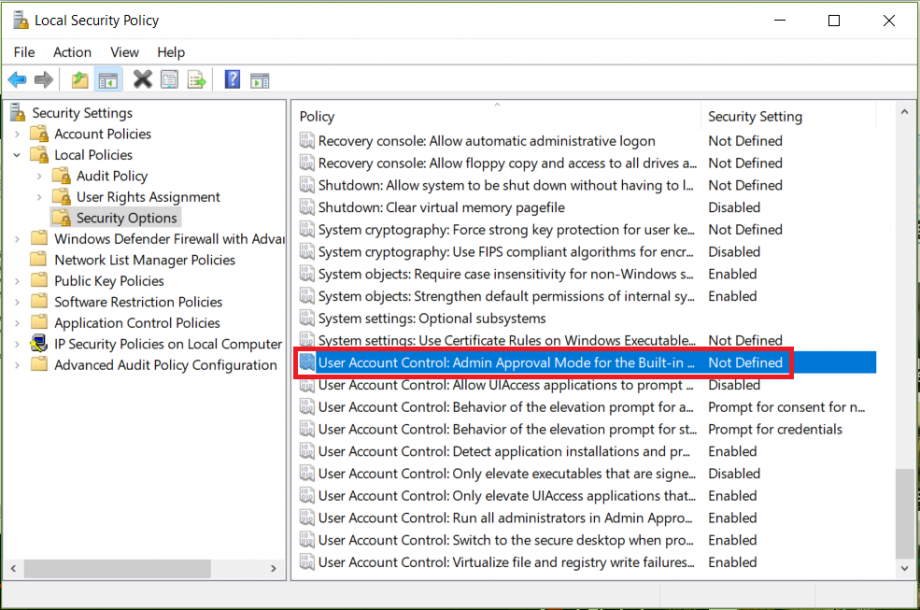Select Shutdown: Clear virtual memory pagefile policy
The image size is (920, 610).
(x=441, y=208)
